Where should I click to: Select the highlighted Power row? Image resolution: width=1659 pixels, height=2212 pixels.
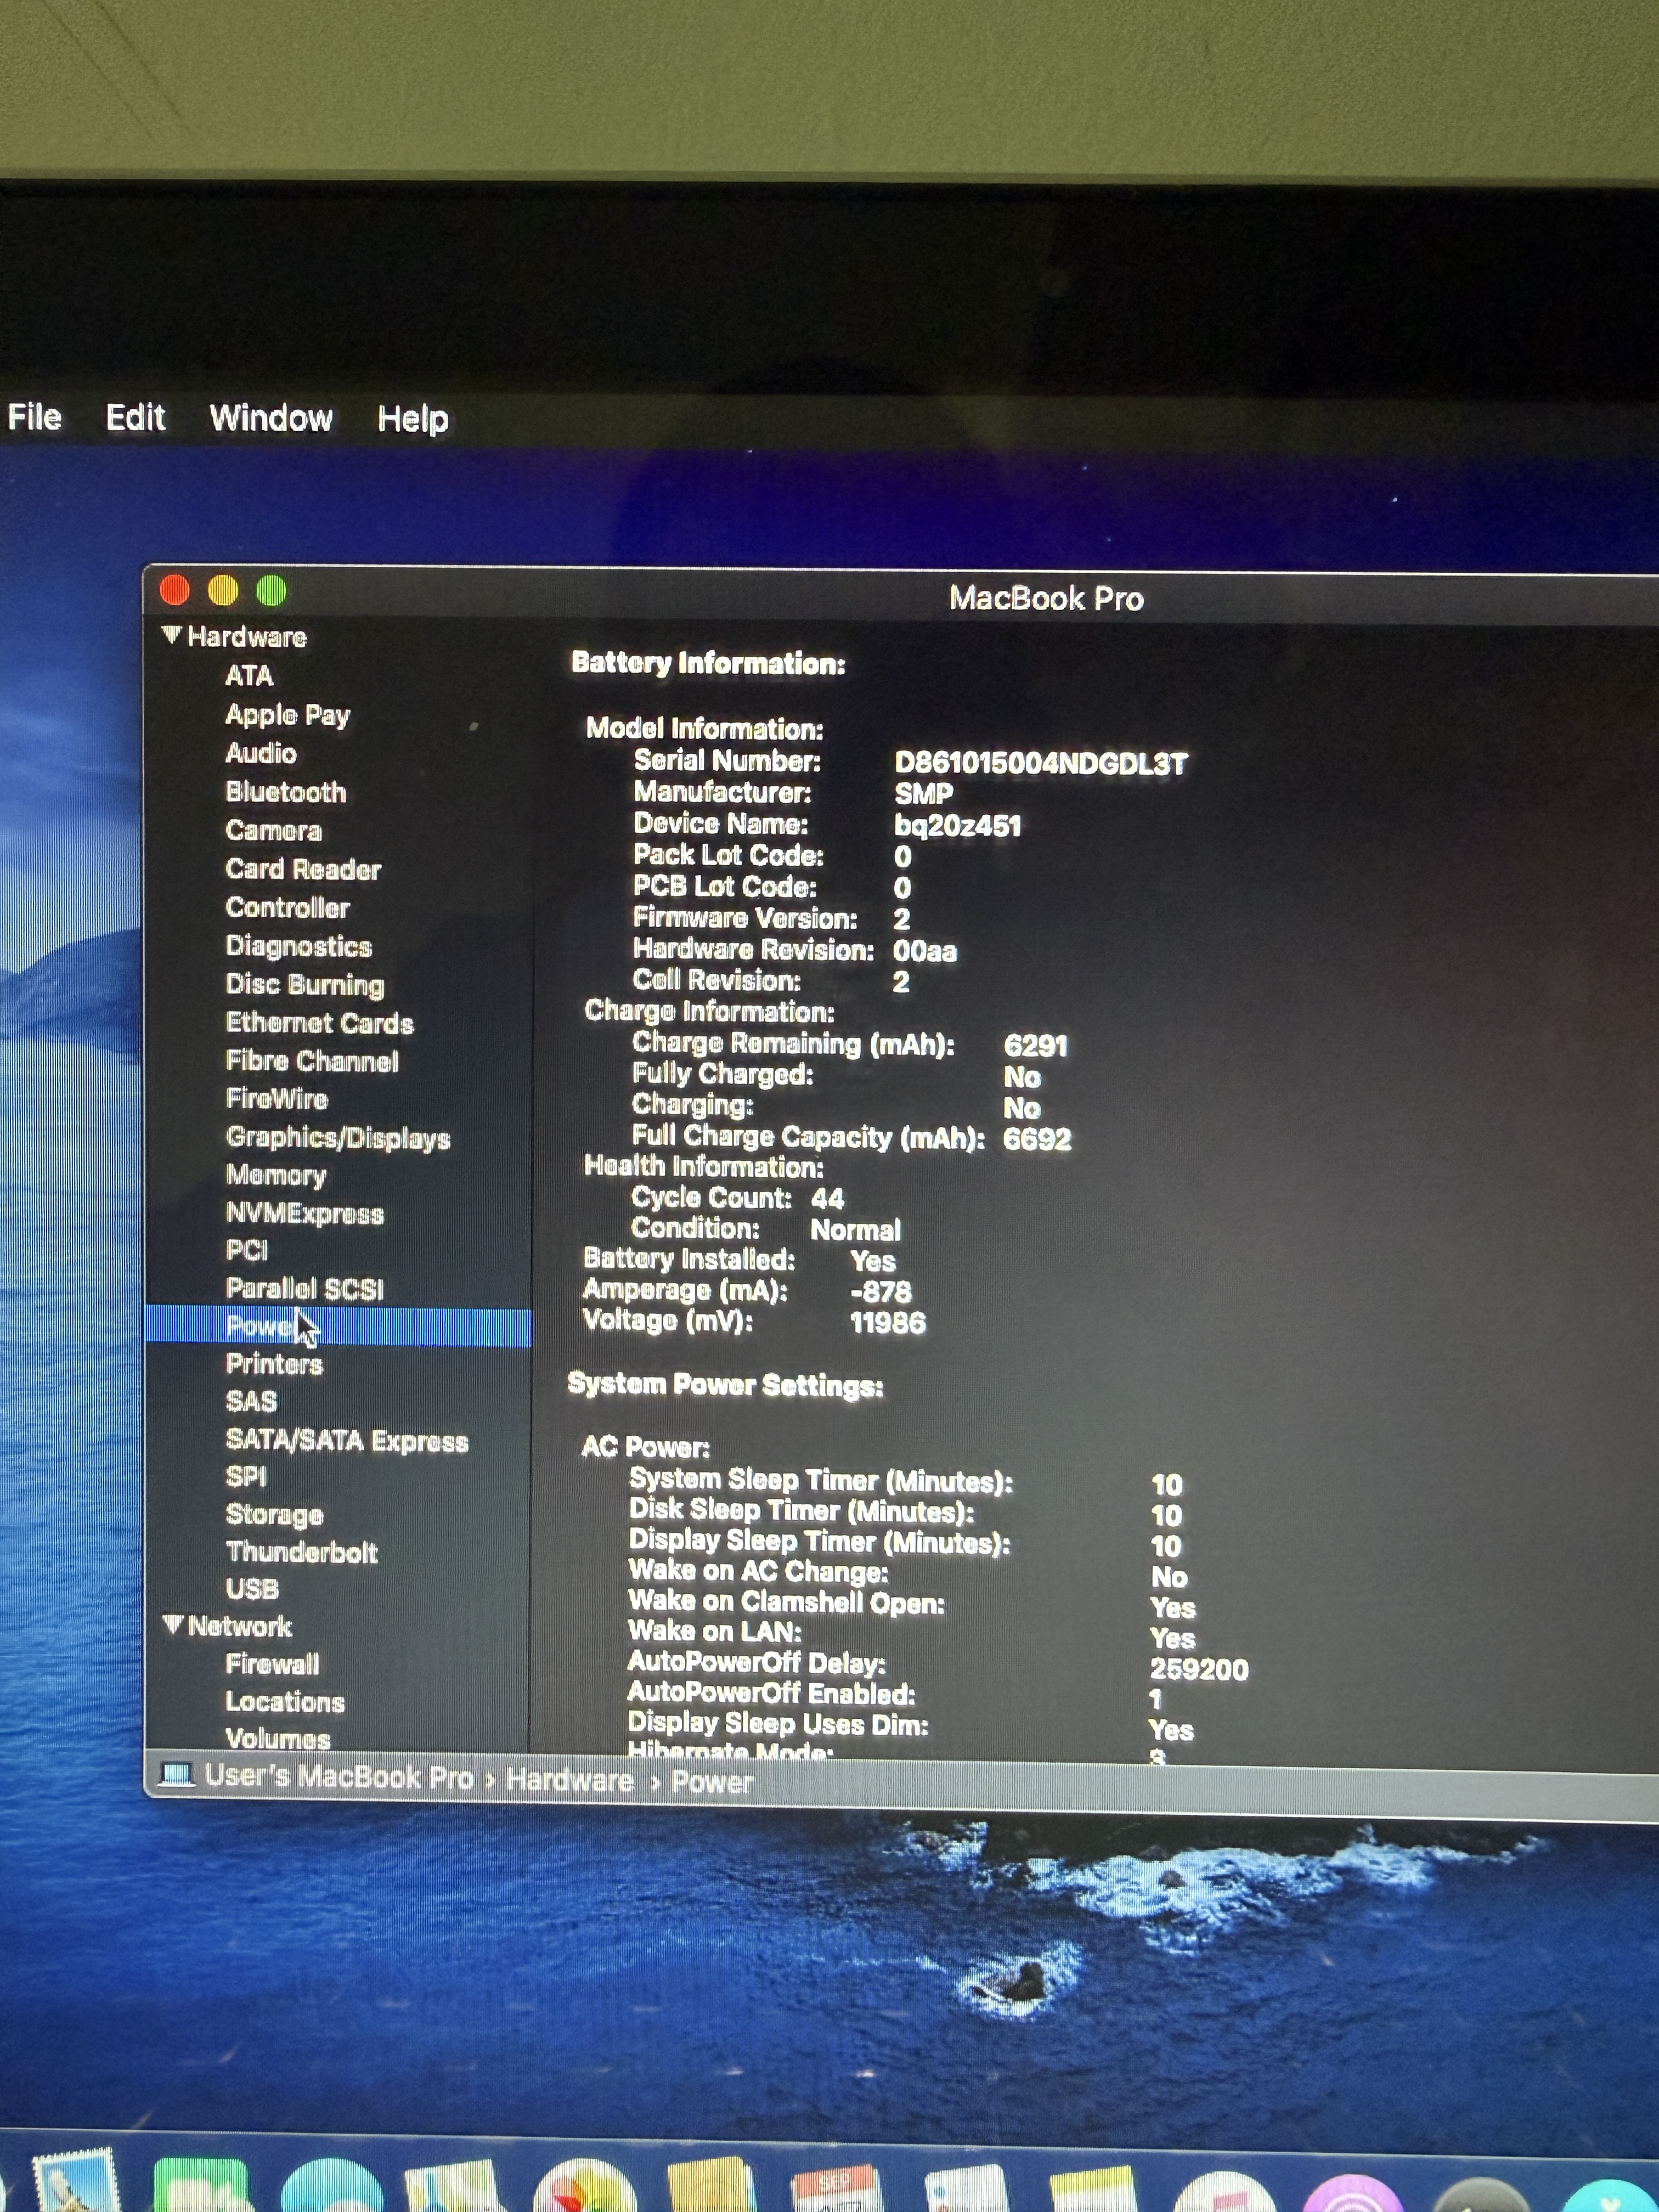coord(338,1327)
